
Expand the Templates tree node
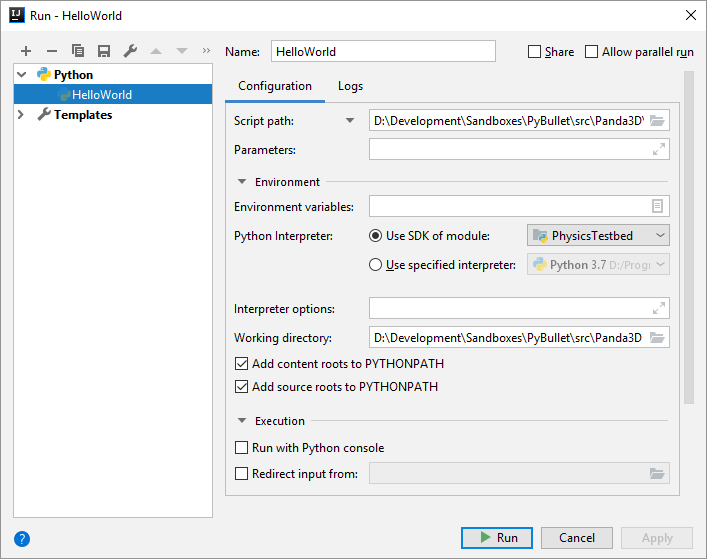21,115
